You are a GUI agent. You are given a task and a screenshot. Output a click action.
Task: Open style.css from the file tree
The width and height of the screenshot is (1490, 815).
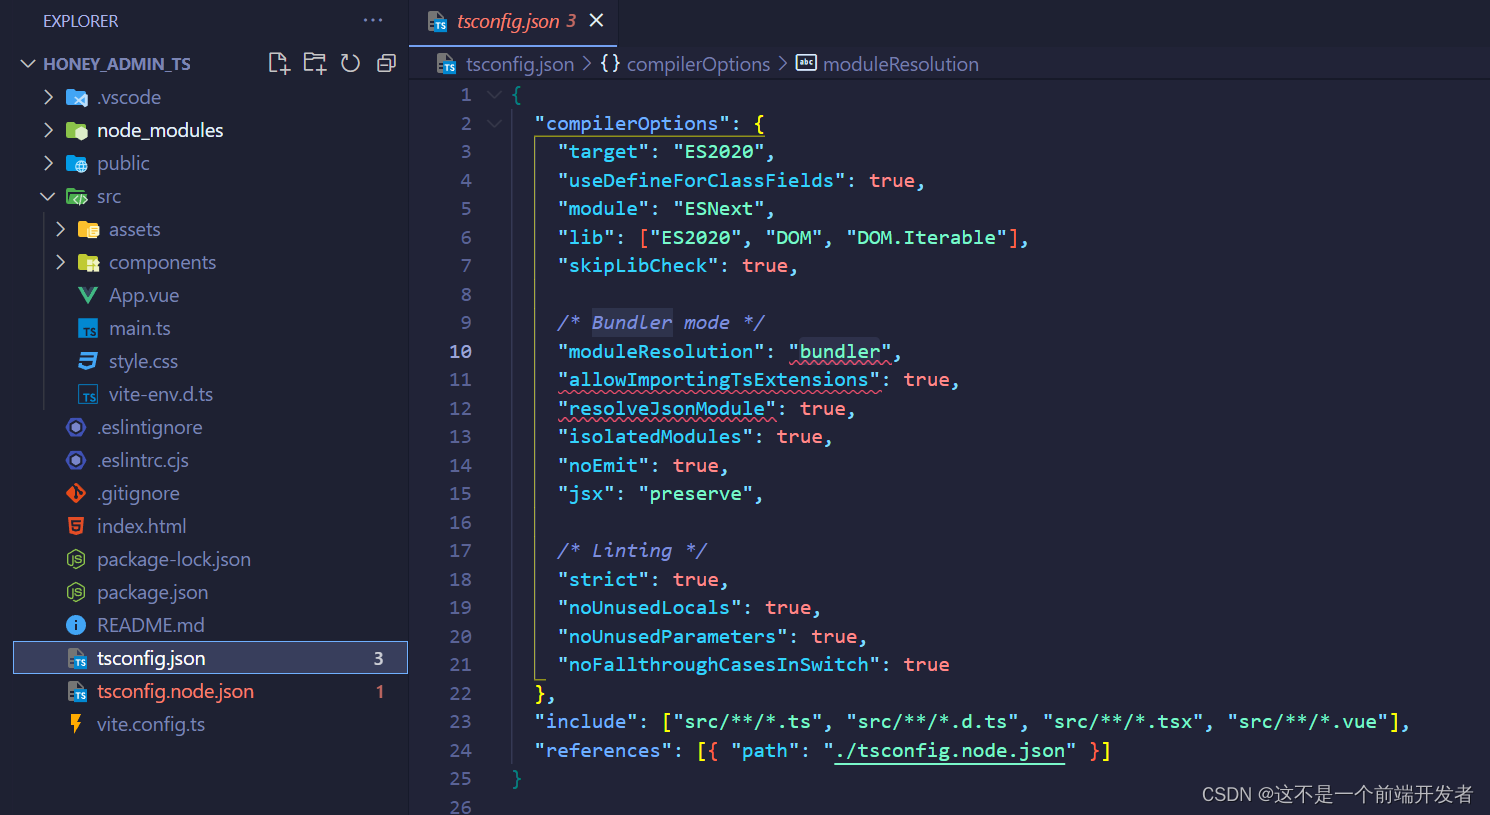click(143, 362)
